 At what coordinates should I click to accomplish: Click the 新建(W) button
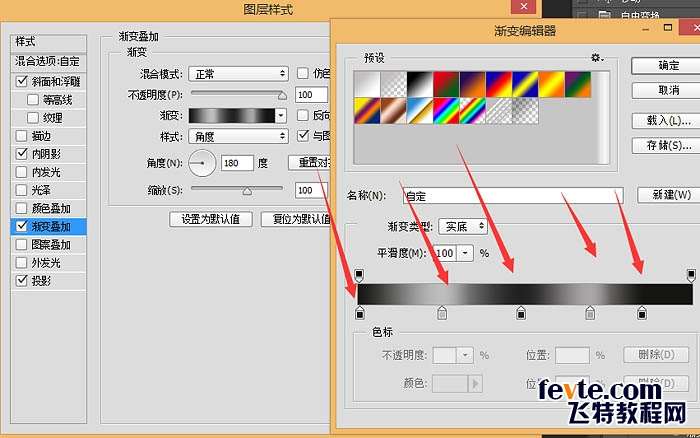tap(671, 195)
